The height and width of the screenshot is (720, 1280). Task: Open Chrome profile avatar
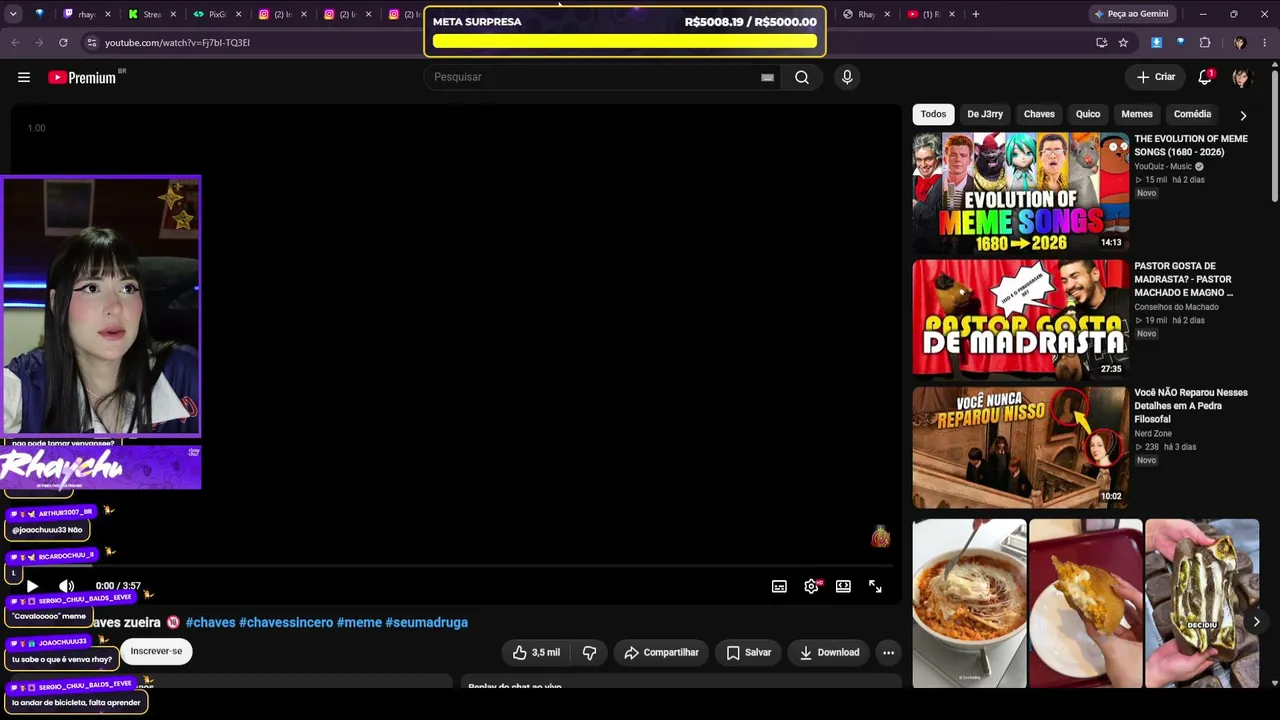[x=1240, y=43]
